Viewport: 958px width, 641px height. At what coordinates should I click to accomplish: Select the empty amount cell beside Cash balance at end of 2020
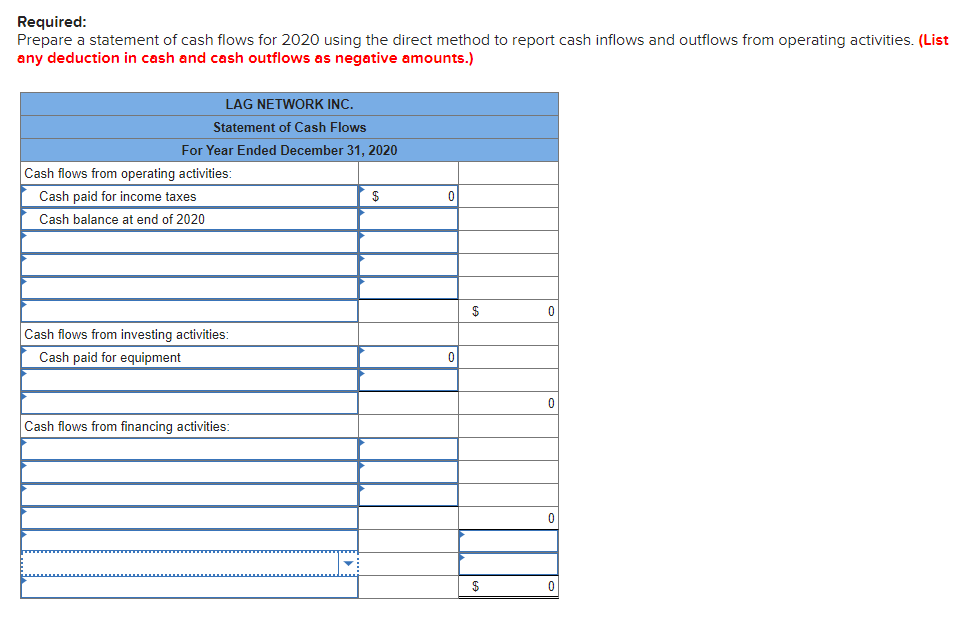point(407,219)
